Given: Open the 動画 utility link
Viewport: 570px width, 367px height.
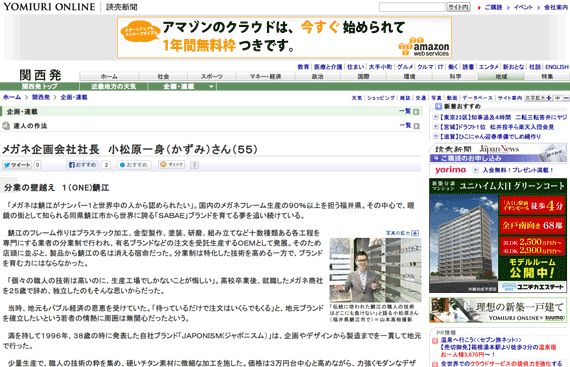Looking at the screenshot, I should 451,98.
